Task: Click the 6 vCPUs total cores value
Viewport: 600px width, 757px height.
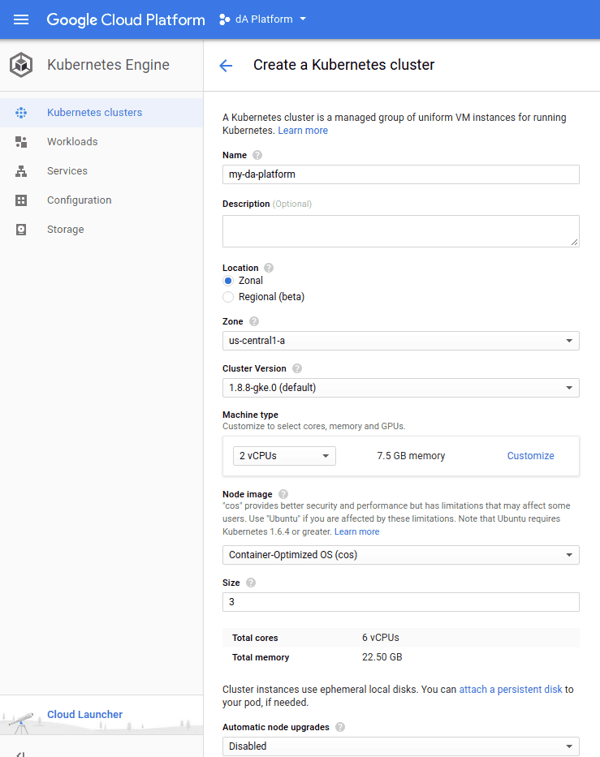Action: pos(380,637)
